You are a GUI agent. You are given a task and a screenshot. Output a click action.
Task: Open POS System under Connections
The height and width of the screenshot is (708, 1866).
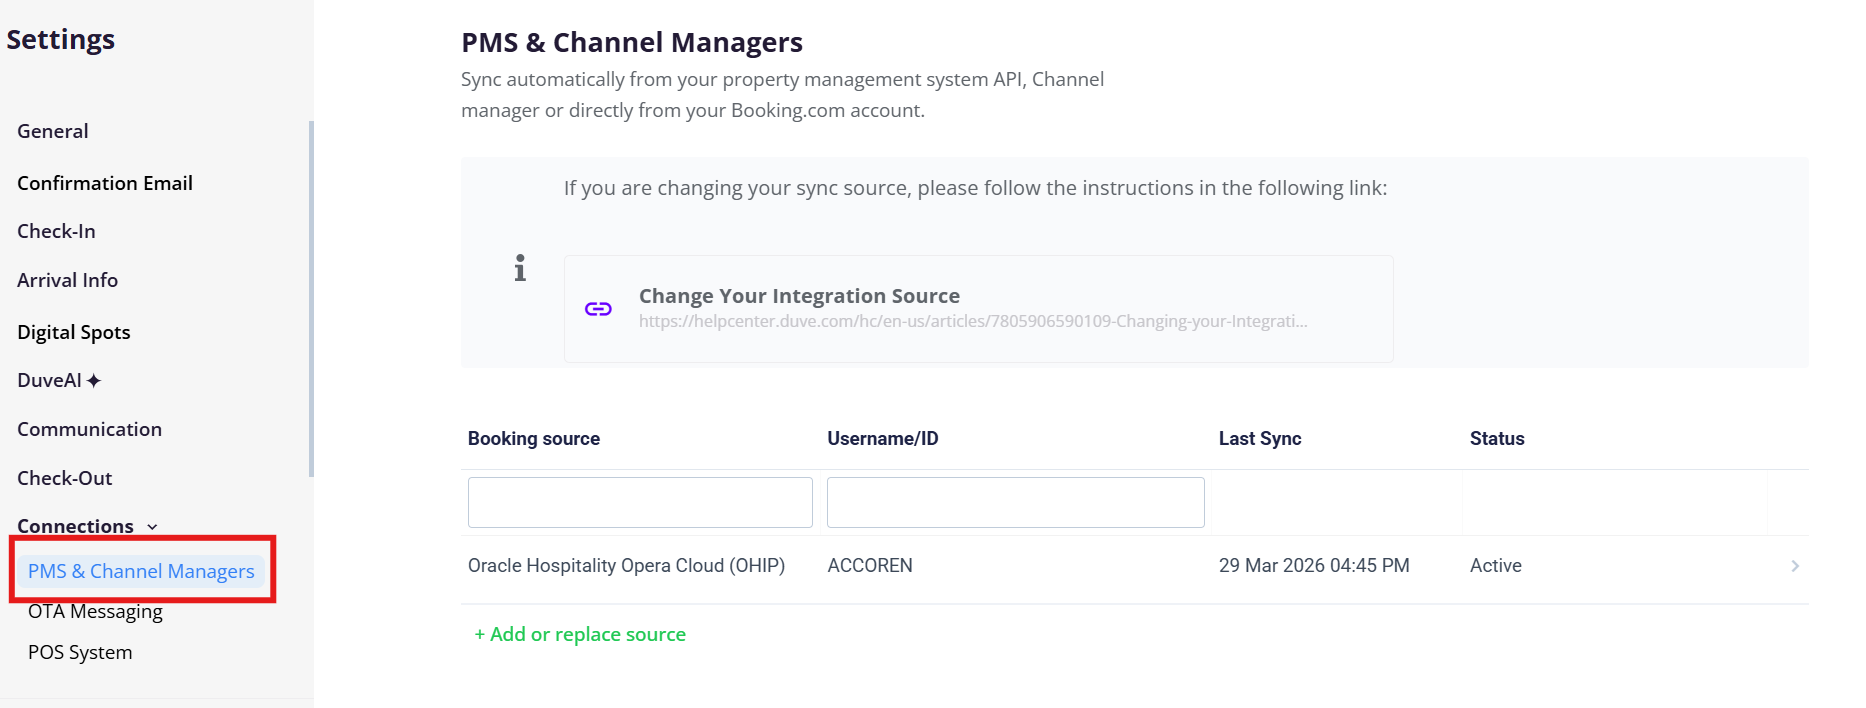80,652
